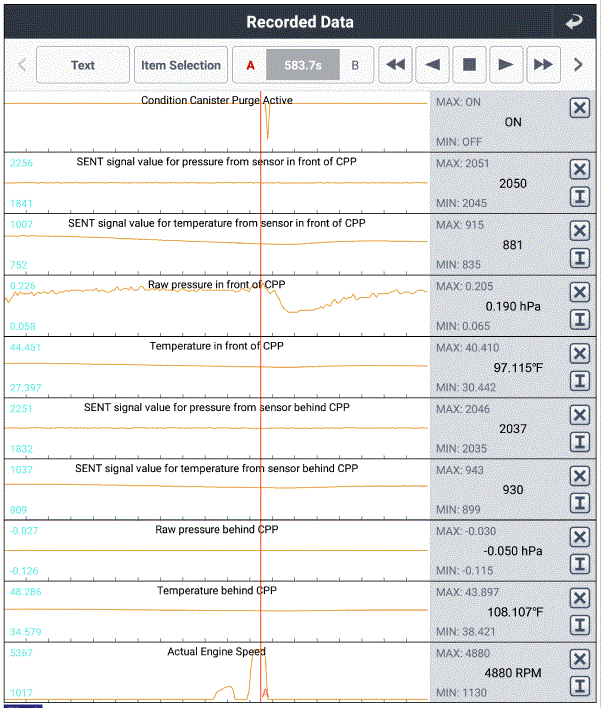The height and width of the screenshot is (708, 601).
Task: Remove Raw pressure in front of CPP graph
Action: coord(580,292)
